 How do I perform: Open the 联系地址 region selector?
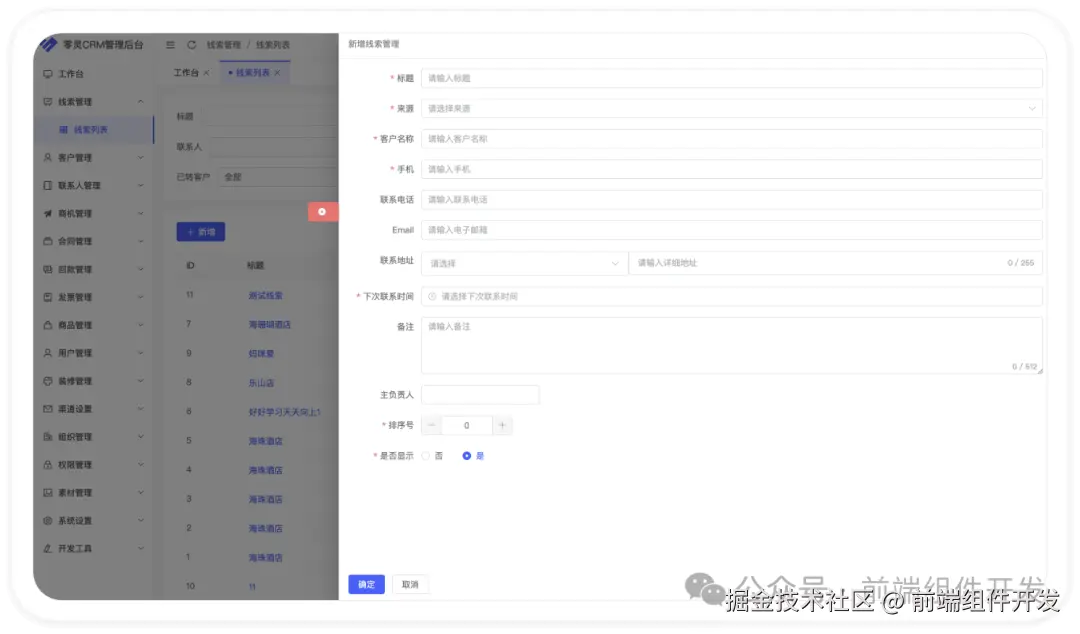click(x=524, y=261)
